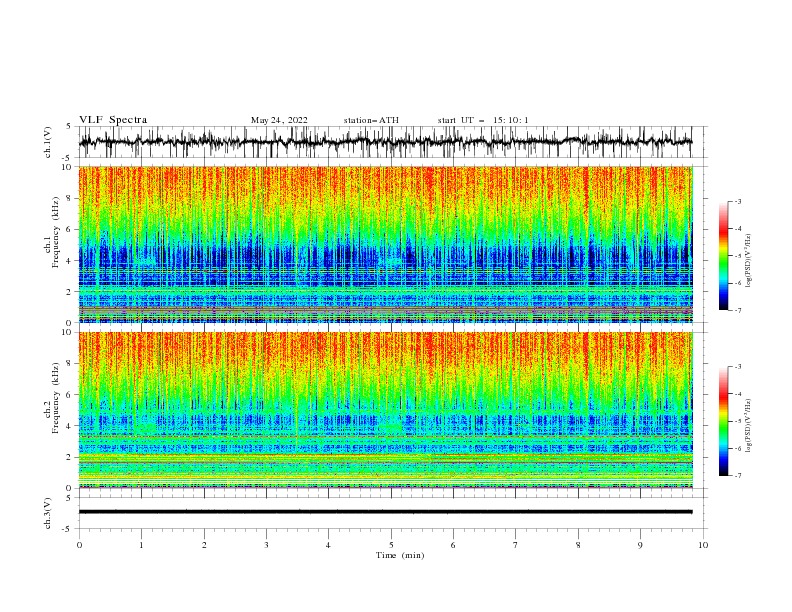Select the ch.2 colorbar "log(PSD)(V²/Hz)" label
The width and height of the screenshot is (792, 612).
(748, 426)
